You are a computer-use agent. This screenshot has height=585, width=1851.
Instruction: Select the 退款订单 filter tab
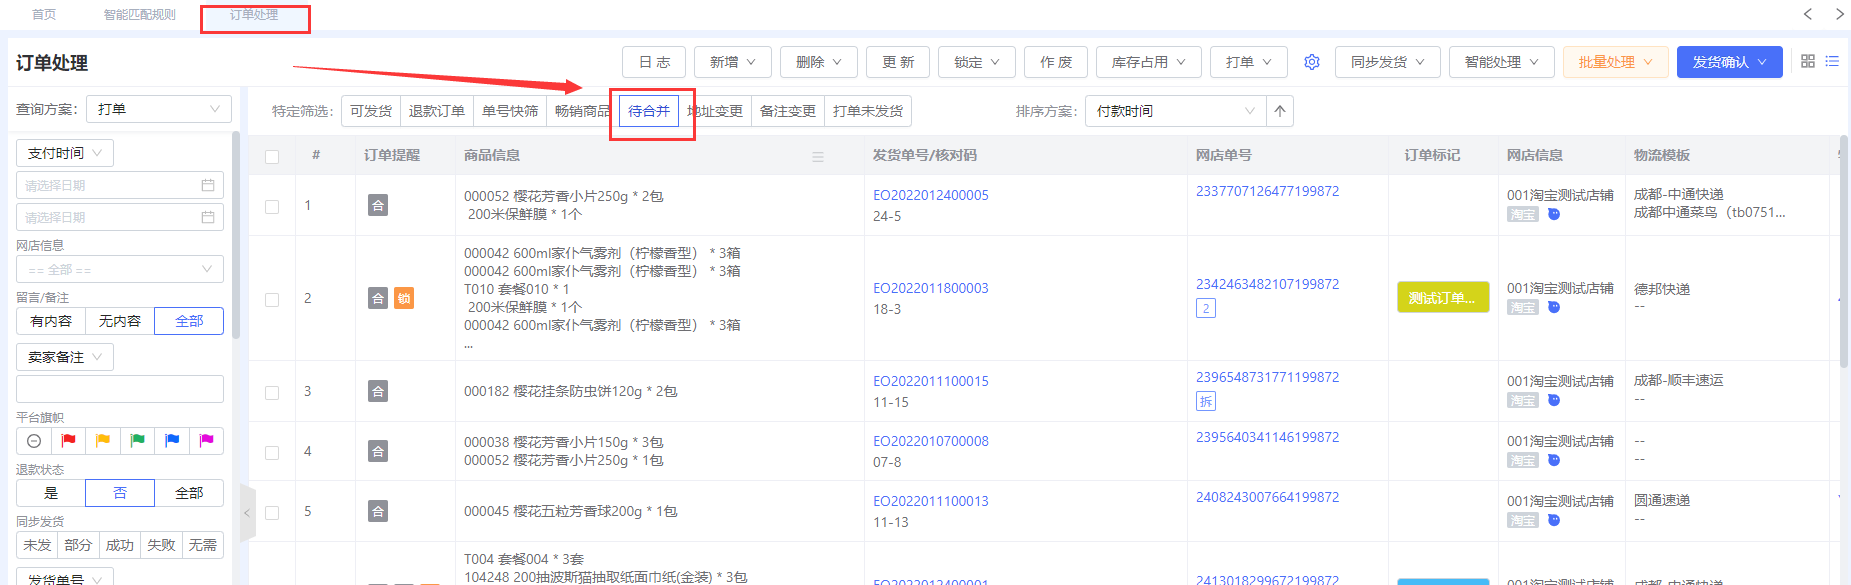(x=437, y=111)
